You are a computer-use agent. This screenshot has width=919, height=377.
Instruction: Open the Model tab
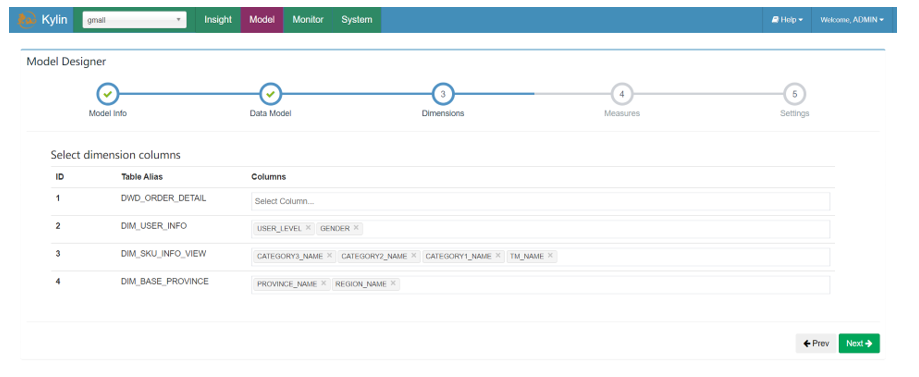(x=262, y=20)
